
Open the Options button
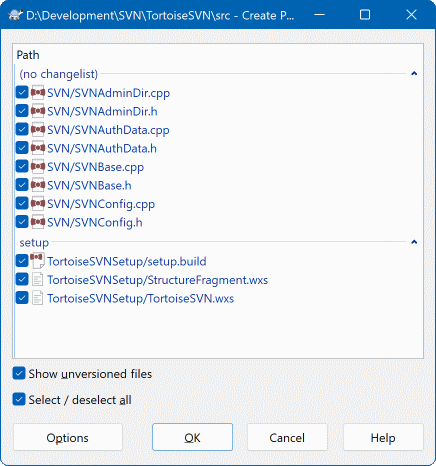click(x=68, y=437)
